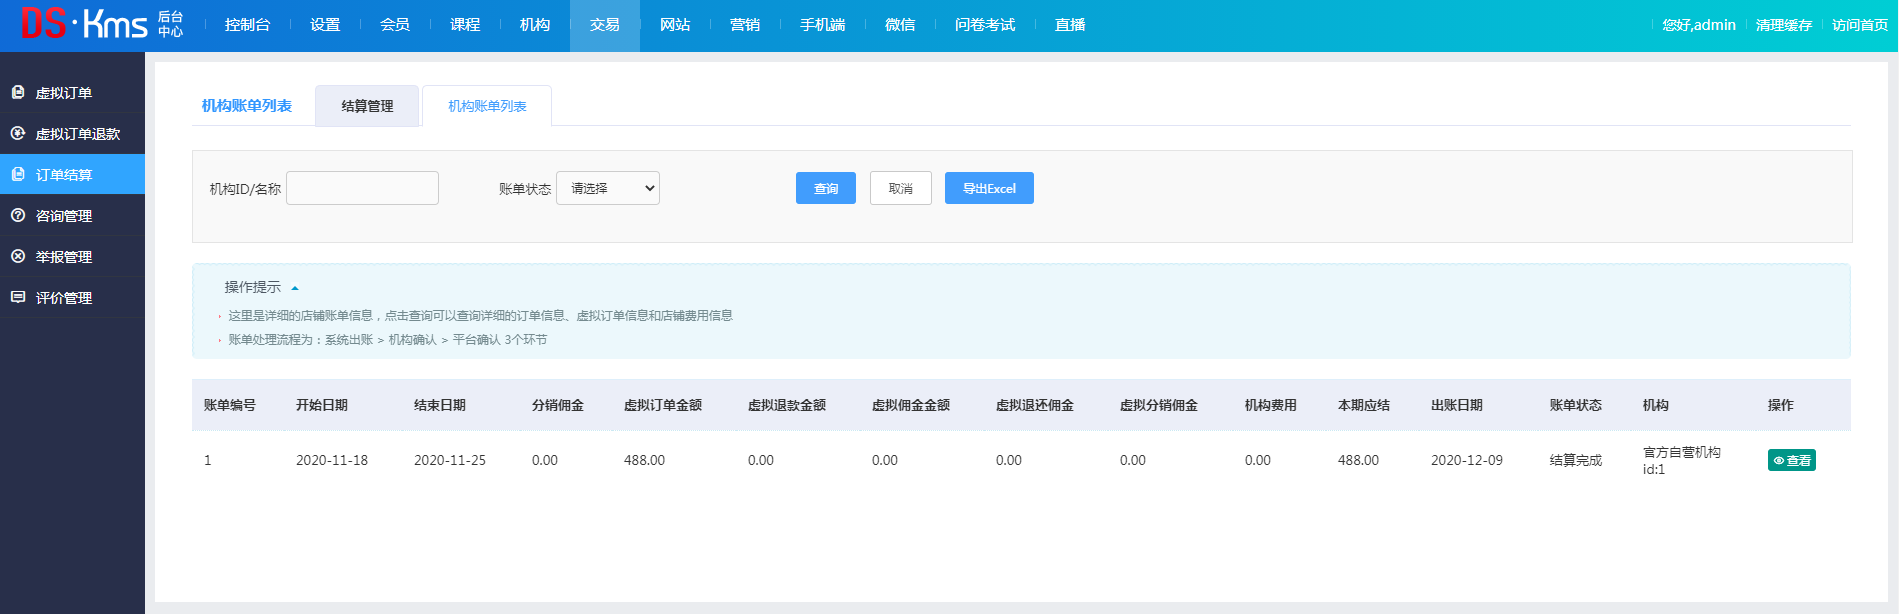Open 营销 in top navigation
The width and height of the screenshot is (1899, 614).
point(745,25)
